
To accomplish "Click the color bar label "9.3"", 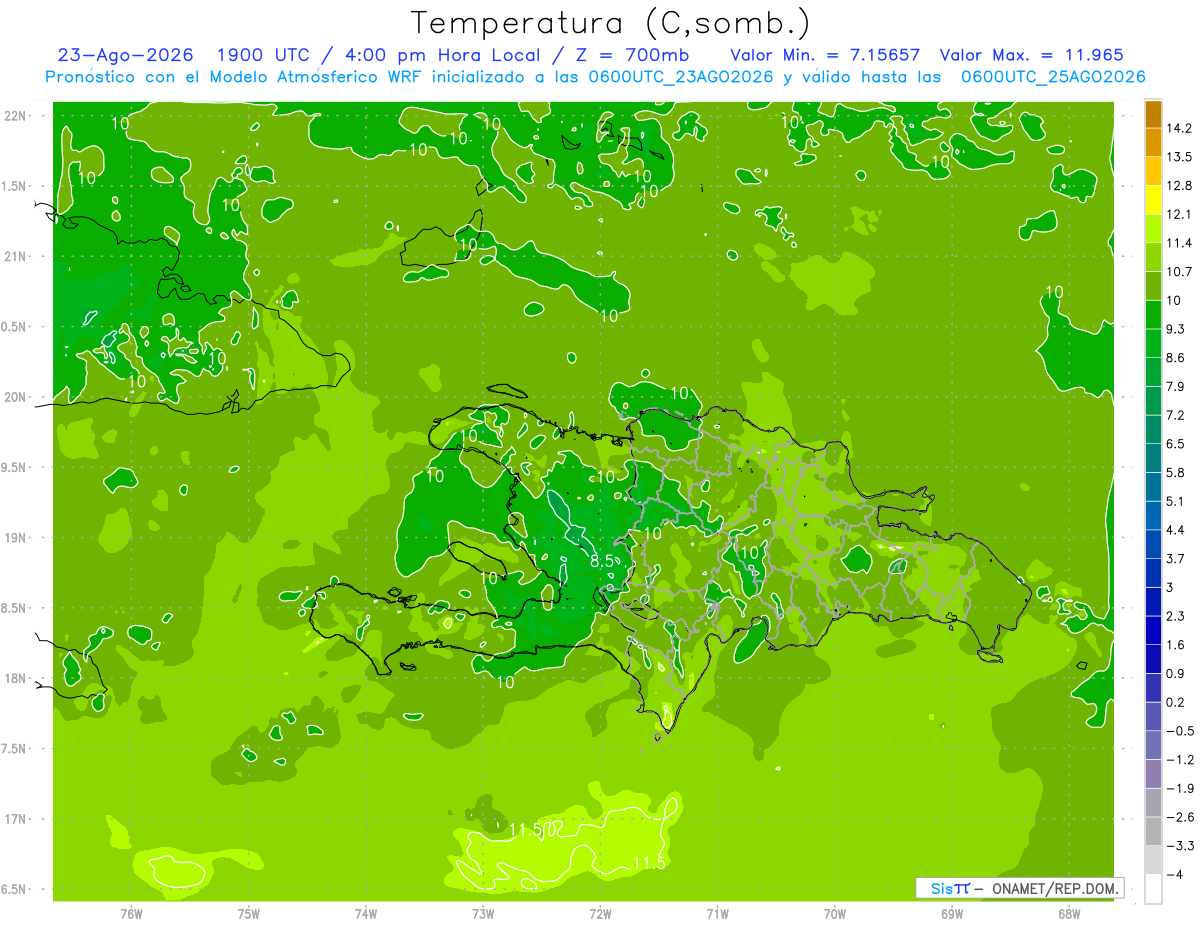I will [x=1177, y=329].
